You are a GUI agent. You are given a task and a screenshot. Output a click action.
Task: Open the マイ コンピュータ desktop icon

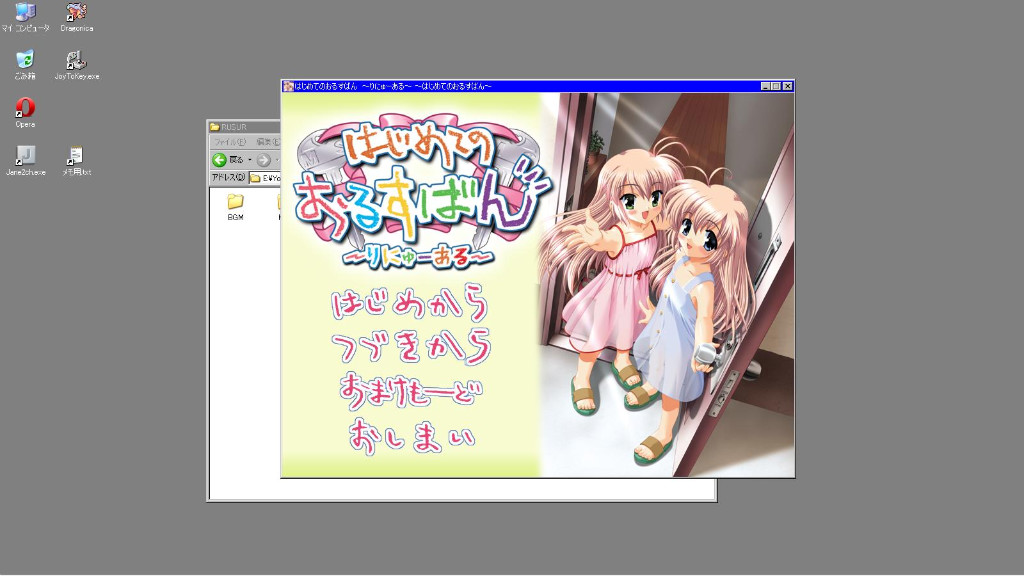(25, 16)
